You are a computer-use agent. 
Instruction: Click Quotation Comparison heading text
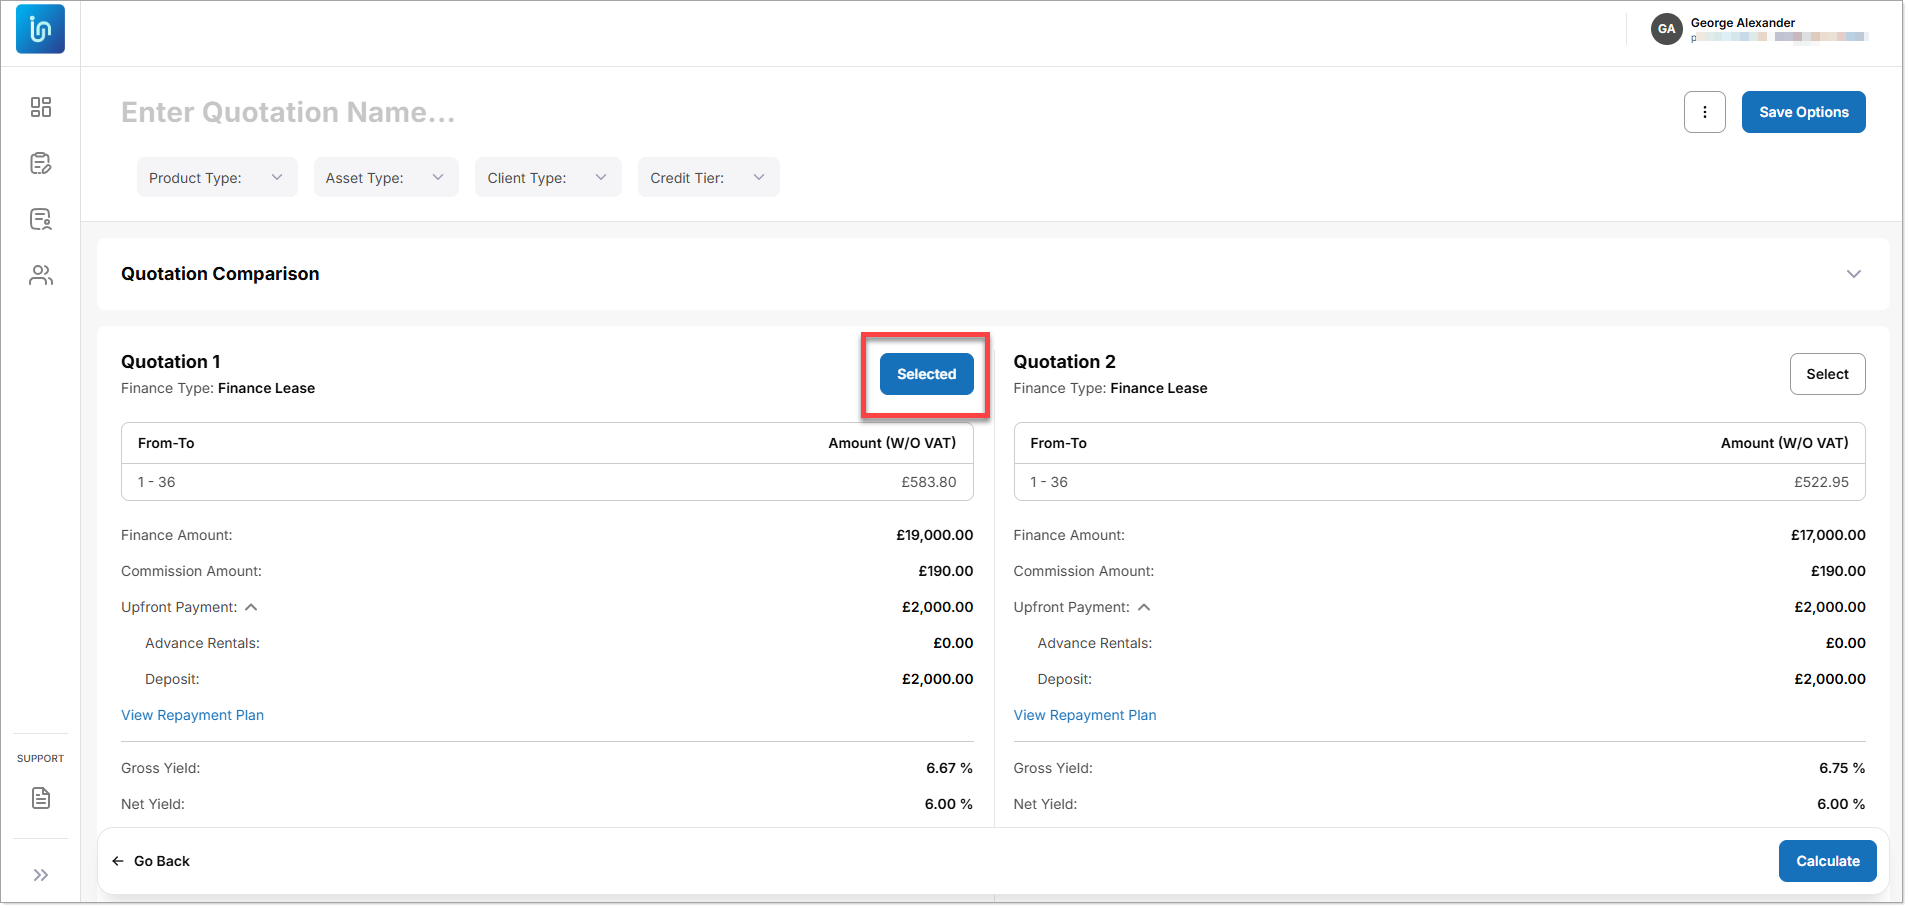pos(220,274)
